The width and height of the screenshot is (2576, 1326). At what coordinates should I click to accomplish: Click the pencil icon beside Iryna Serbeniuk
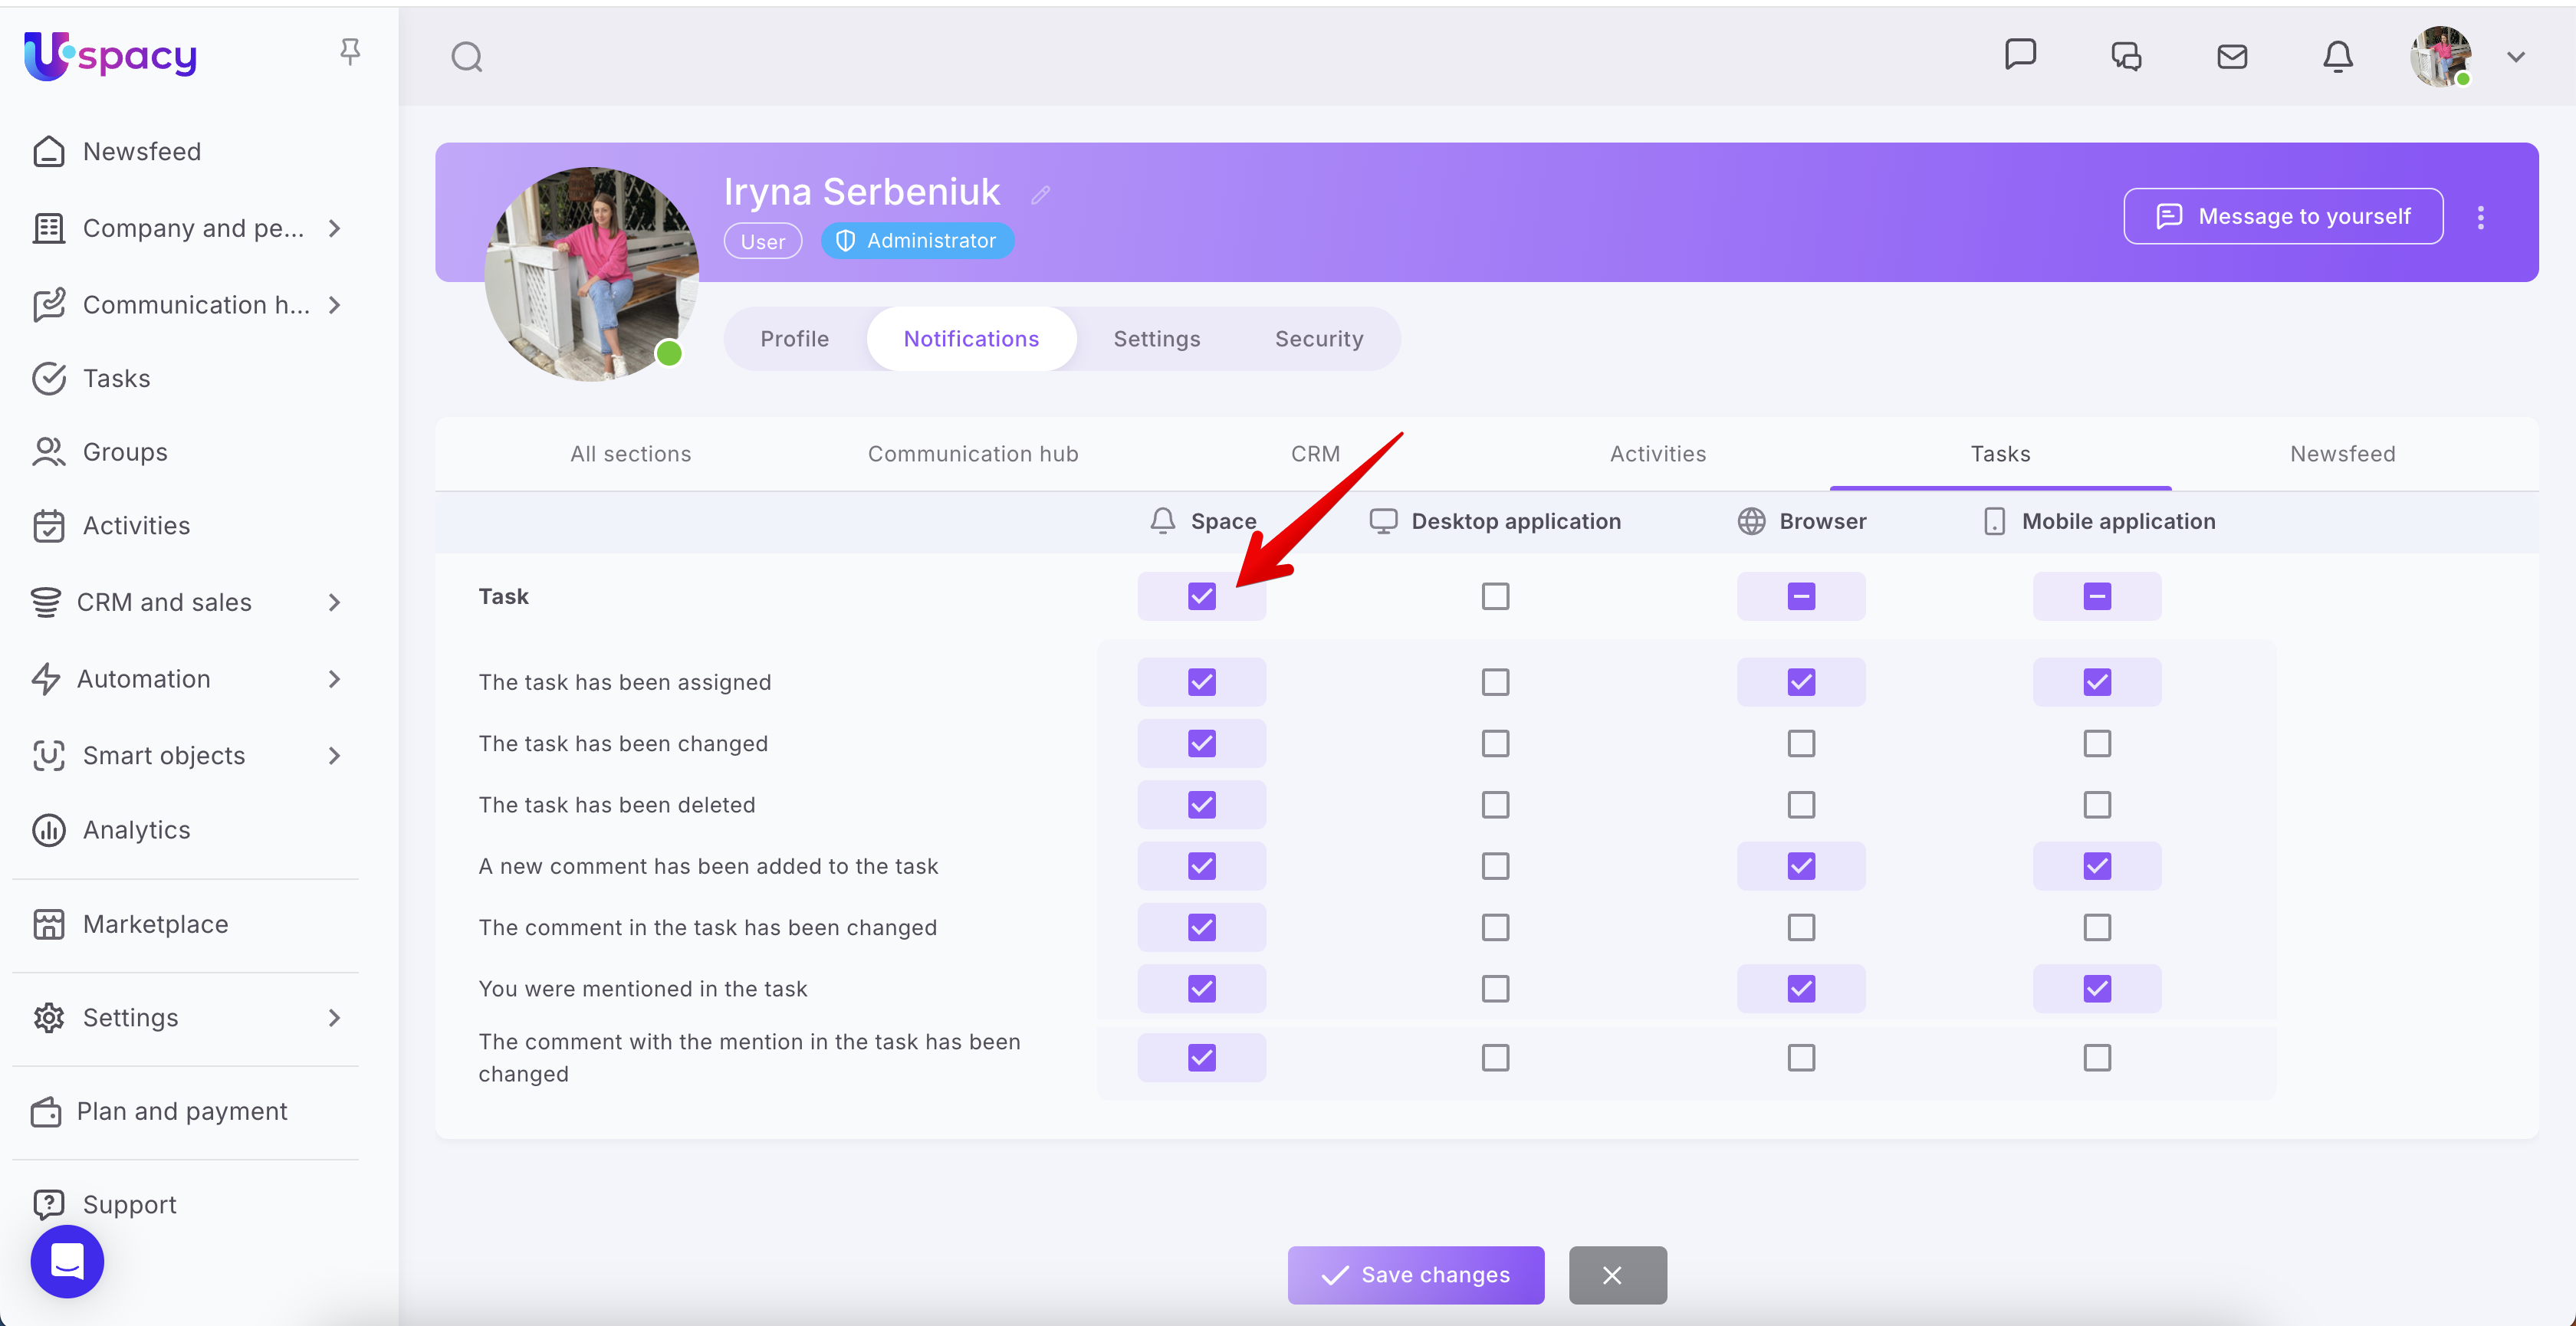(1040, 195)
